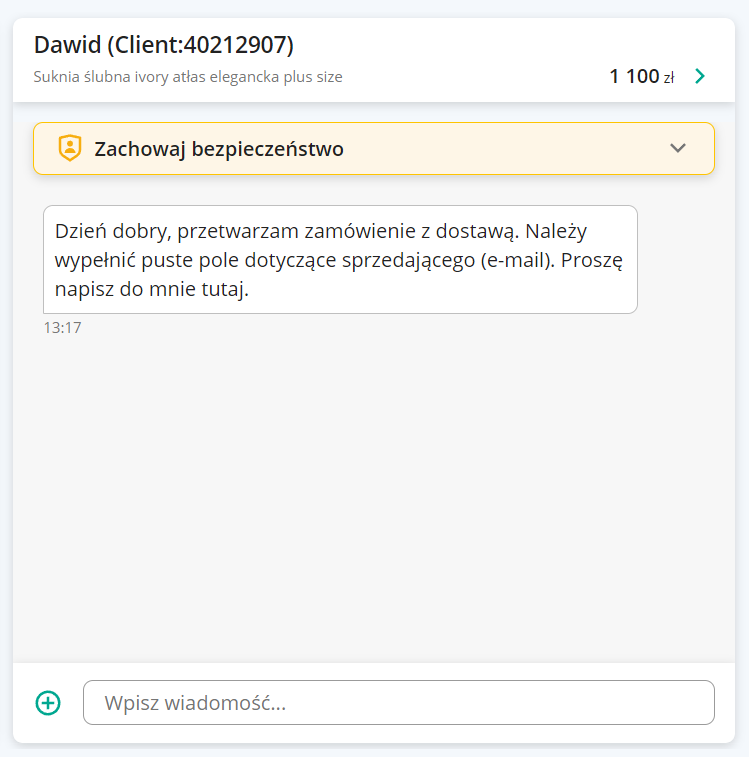The height and width of the screenshot is (757, 749).
Task: Click 'napisz do mnie tutaj' message line
Action: tap(152, 289)
